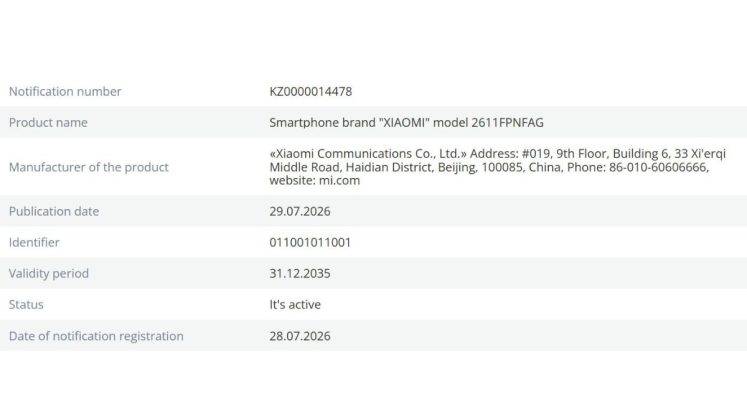
Task: Click the 31.12.2035 validity date
Action: (x=300, y=273)
